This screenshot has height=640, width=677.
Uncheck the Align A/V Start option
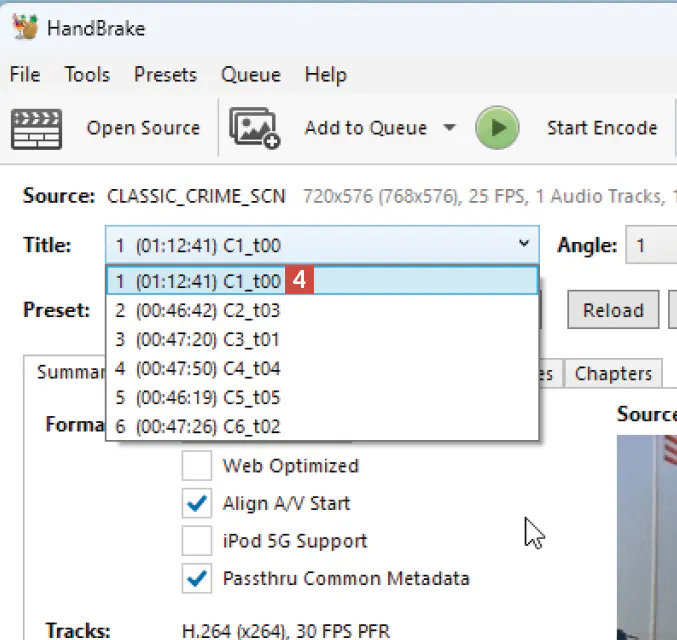197,503
